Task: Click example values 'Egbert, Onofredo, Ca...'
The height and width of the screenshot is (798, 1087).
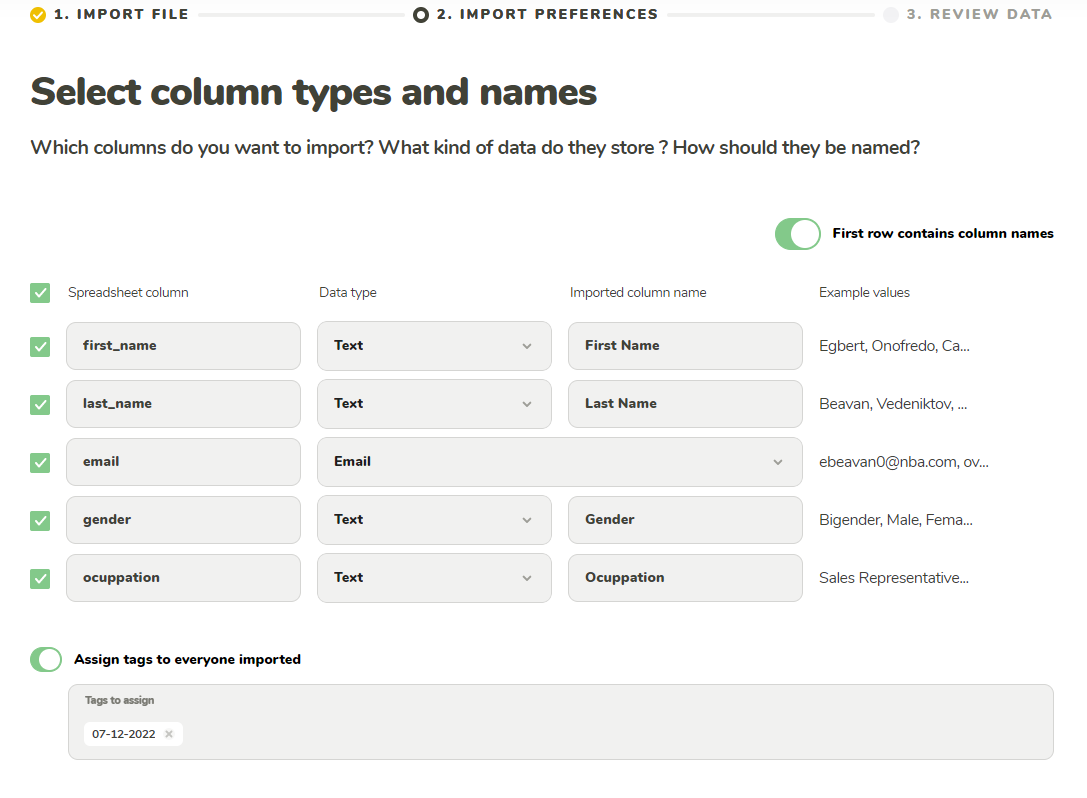Action: click(894, 346)
